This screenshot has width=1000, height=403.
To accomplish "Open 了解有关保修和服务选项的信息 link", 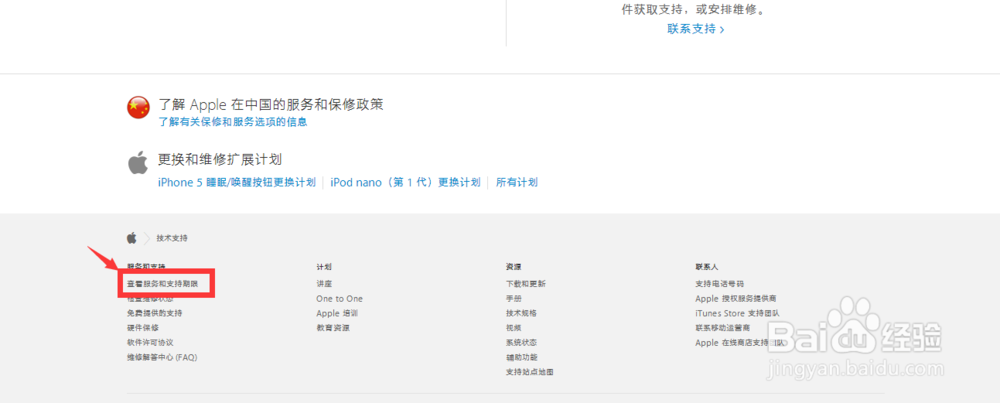I will (233, 122).
